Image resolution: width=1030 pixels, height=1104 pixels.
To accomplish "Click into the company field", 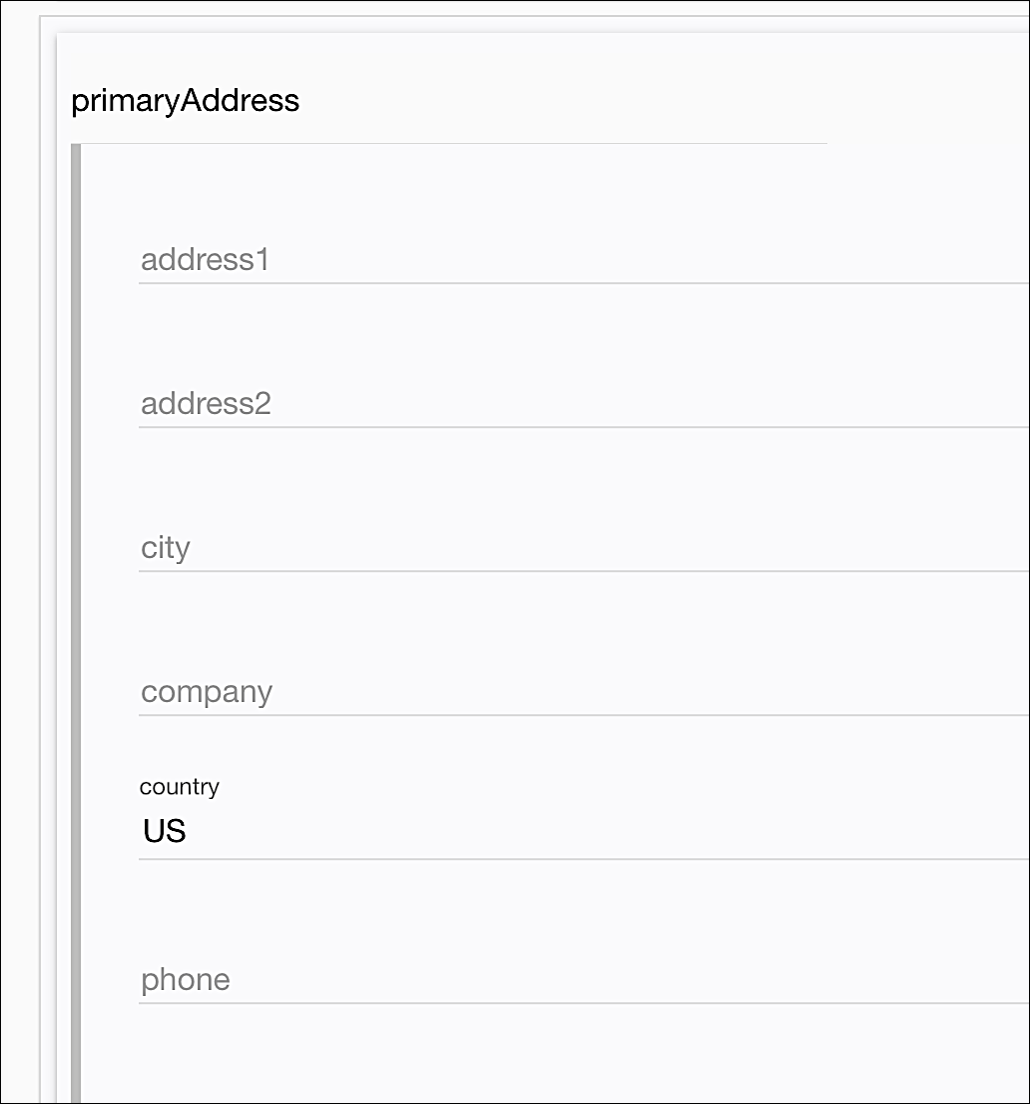I will (580, 693).
